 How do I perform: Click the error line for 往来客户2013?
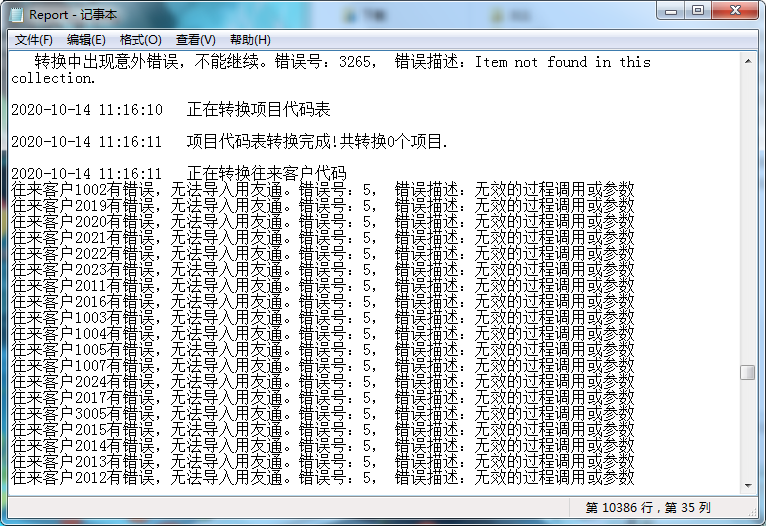(322, 462)
